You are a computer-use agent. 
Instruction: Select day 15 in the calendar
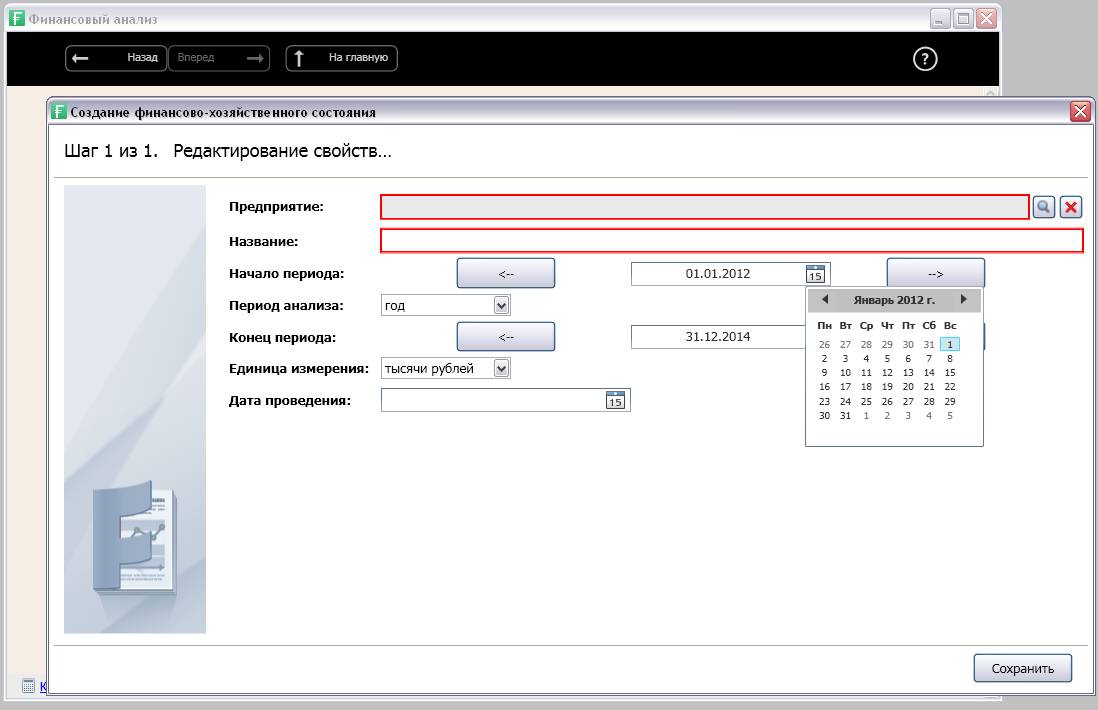950,373
